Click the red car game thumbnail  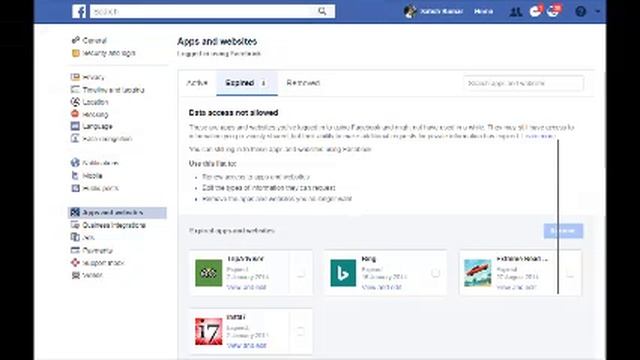478,273
